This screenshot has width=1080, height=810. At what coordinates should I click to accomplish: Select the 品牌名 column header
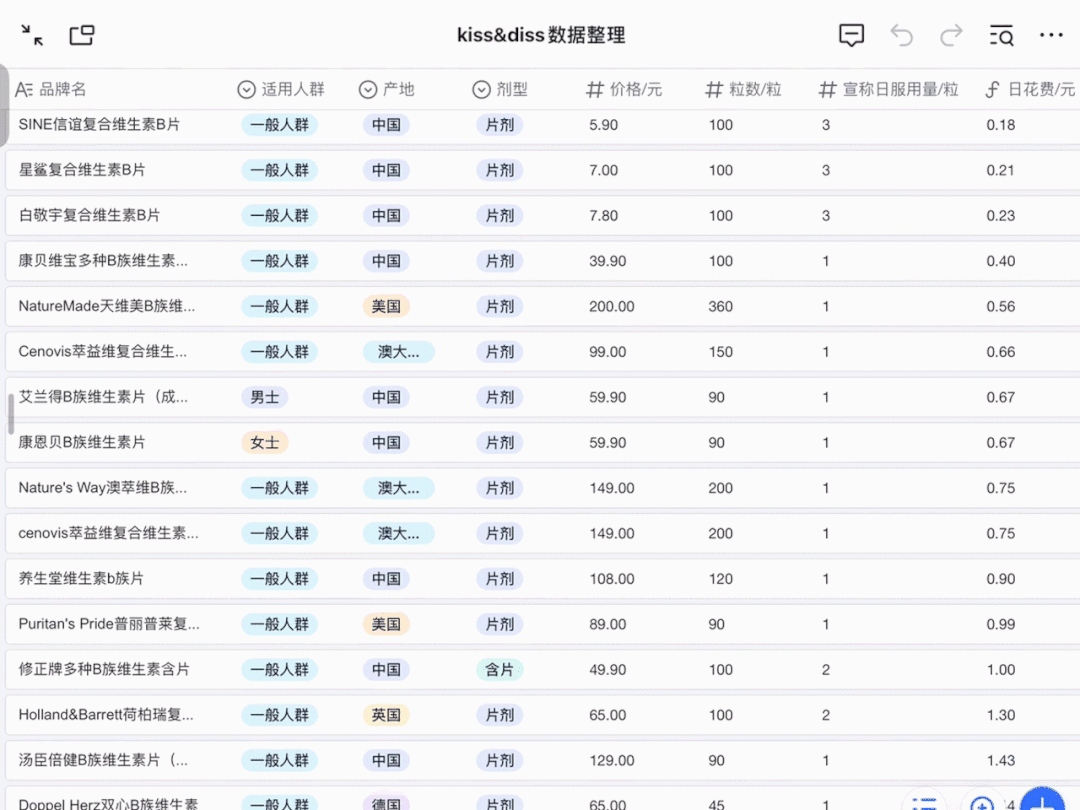pos(62,90)
